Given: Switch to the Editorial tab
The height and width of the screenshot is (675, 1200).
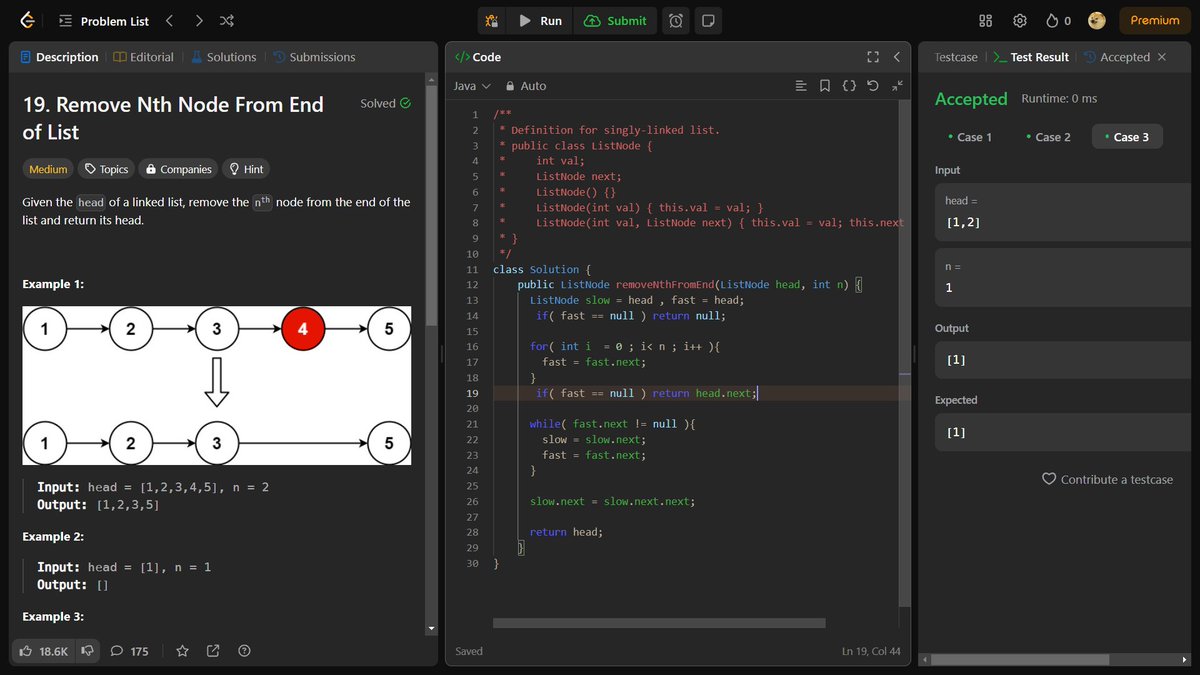Looking at the screenshot, I should tap(143, 57).
